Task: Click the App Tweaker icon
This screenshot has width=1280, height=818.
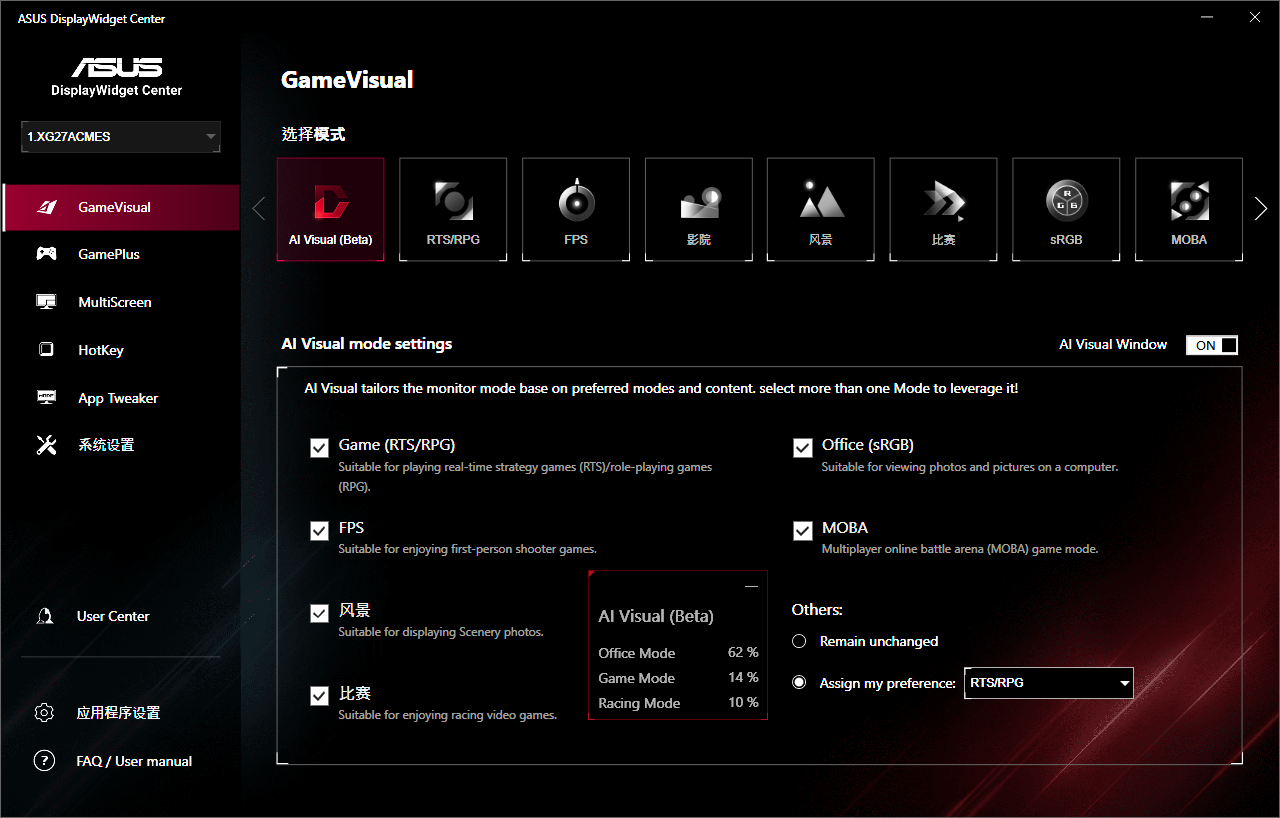Action: tap(46, 398)
